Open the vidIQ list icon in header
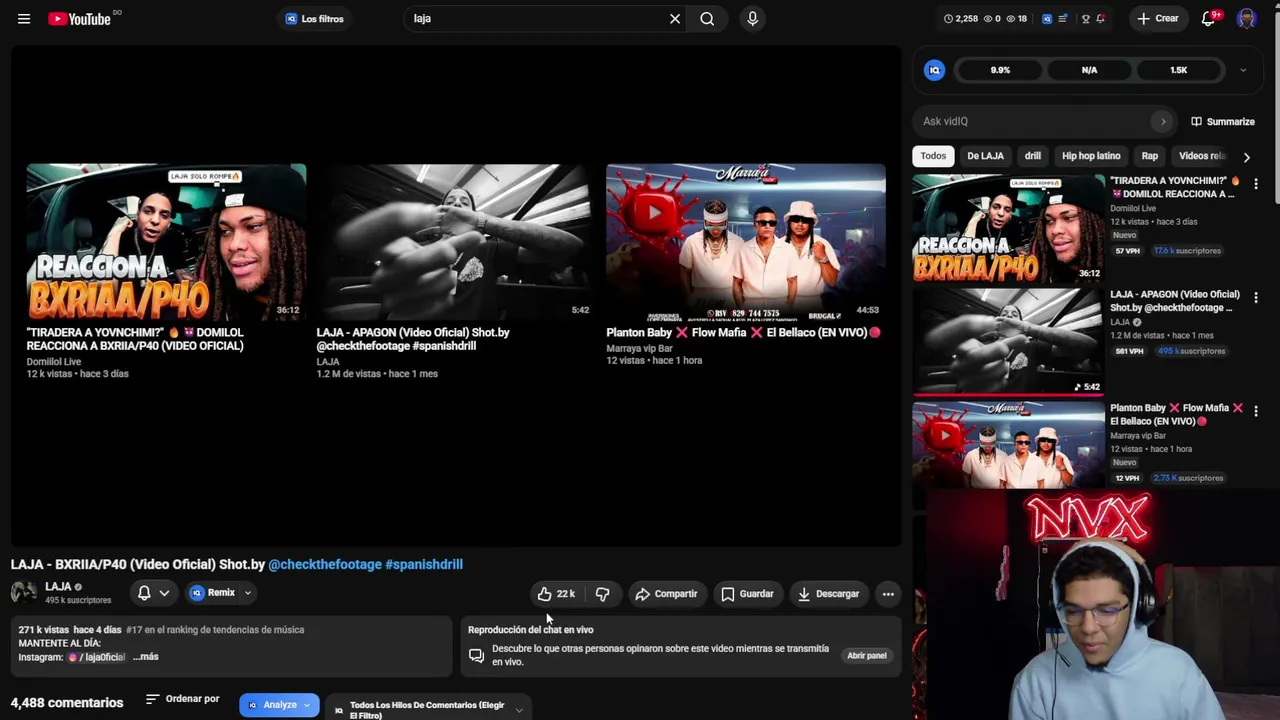 [x=1063, y=19]
